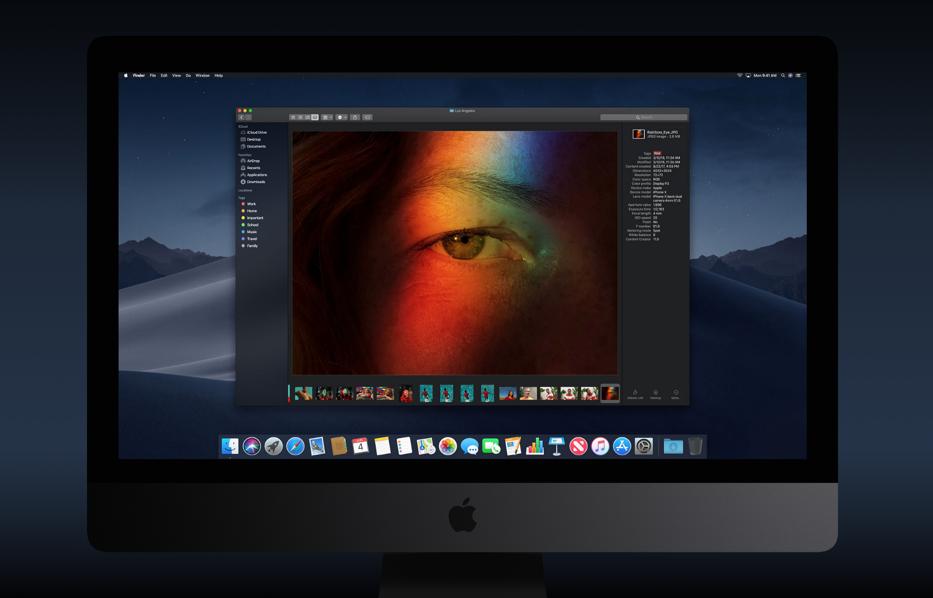Select list view in the Finder toolbar
933x598 pixels.
pyautogui.click(x=300, y=117)
